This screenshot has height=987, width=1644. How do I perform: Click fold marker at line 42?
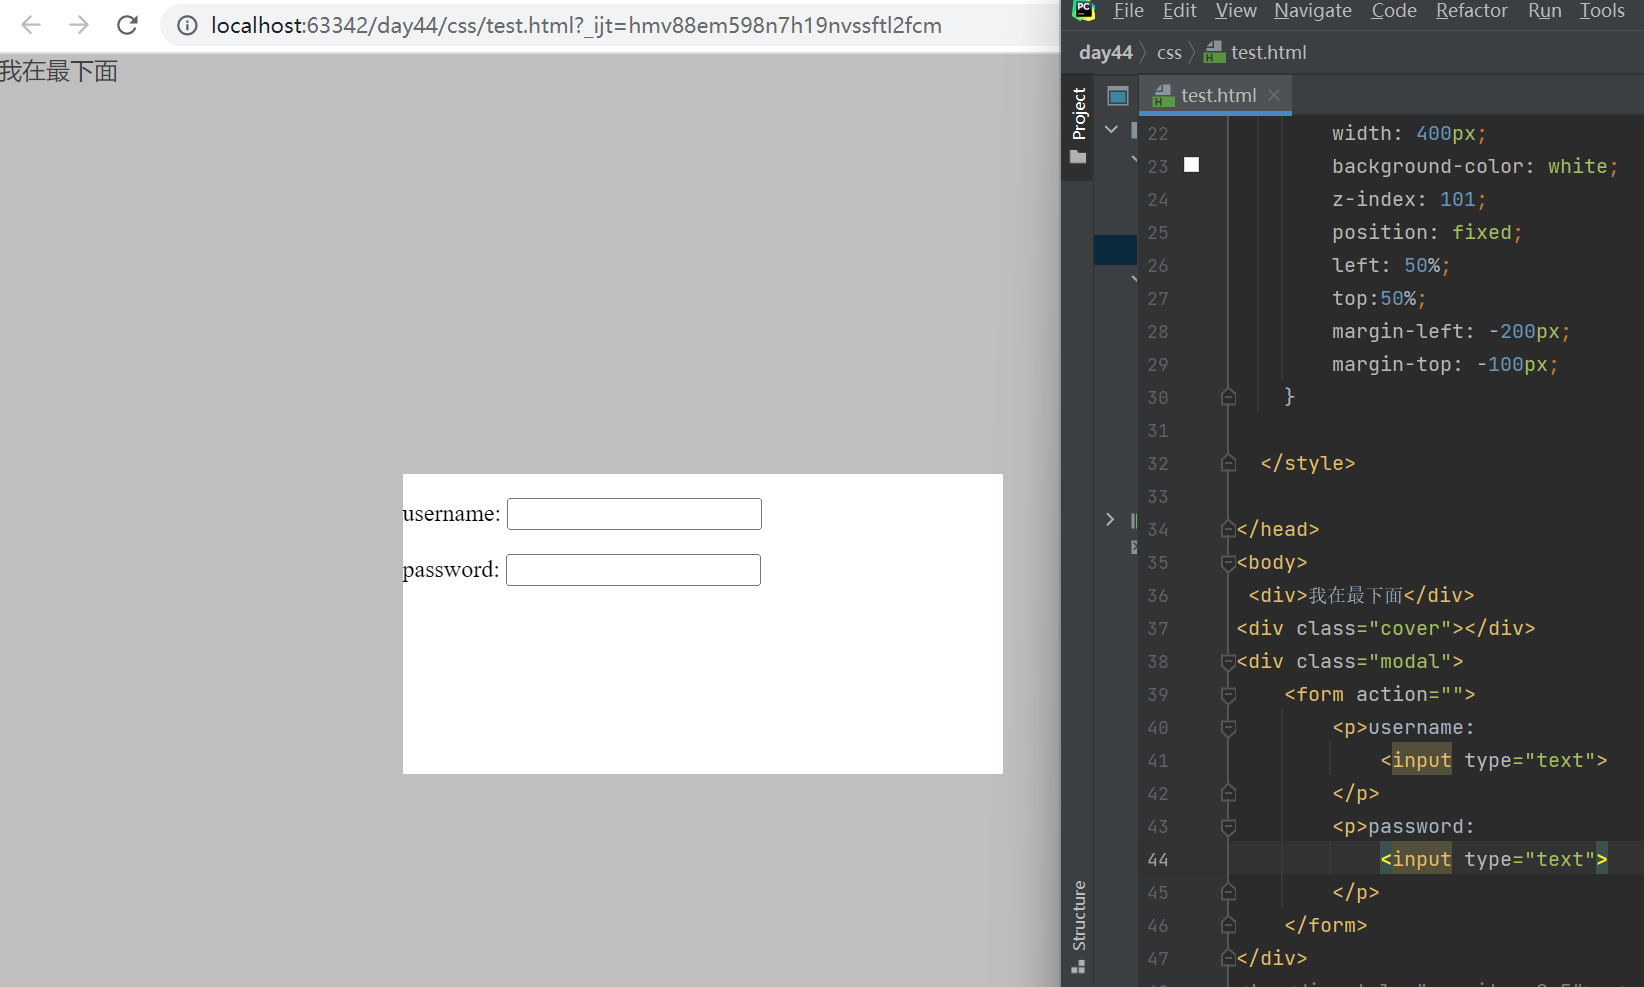[1228, 793]
